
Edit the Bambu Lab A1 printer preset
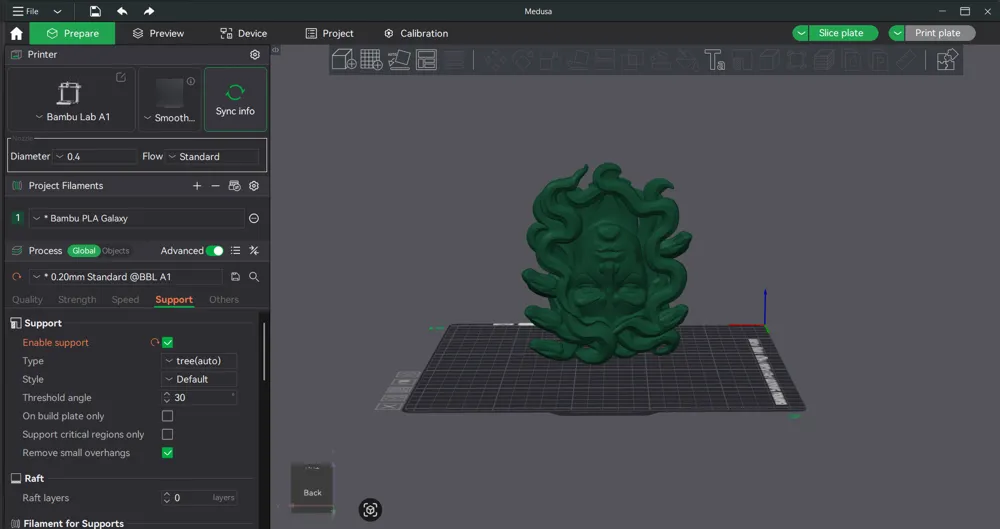(x=121, y=77)
